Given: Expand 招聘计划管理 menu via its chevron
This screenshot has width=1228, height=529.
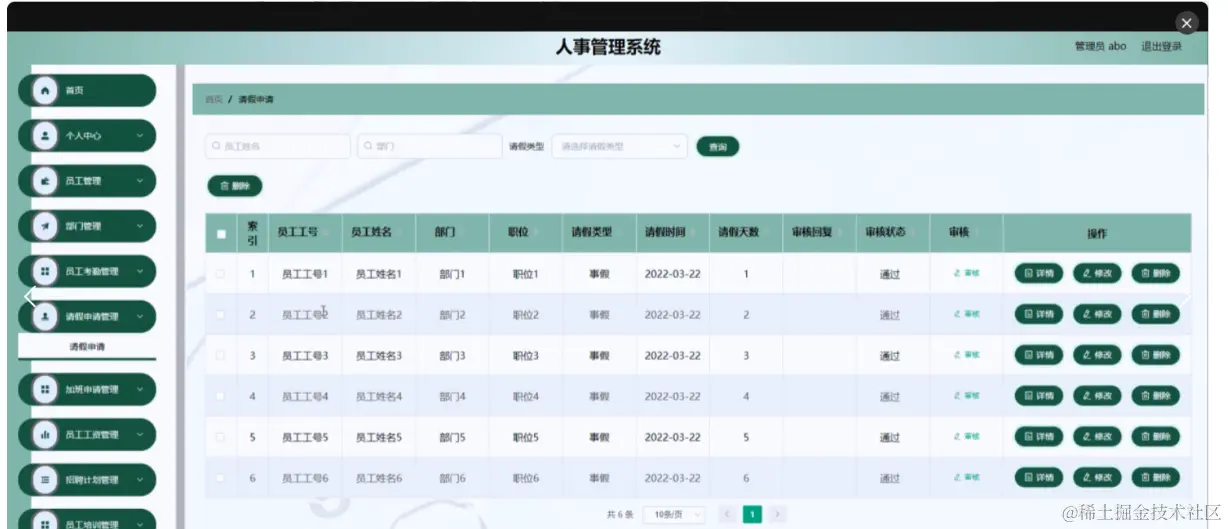Looking at the screenshot, I should 139,479.
